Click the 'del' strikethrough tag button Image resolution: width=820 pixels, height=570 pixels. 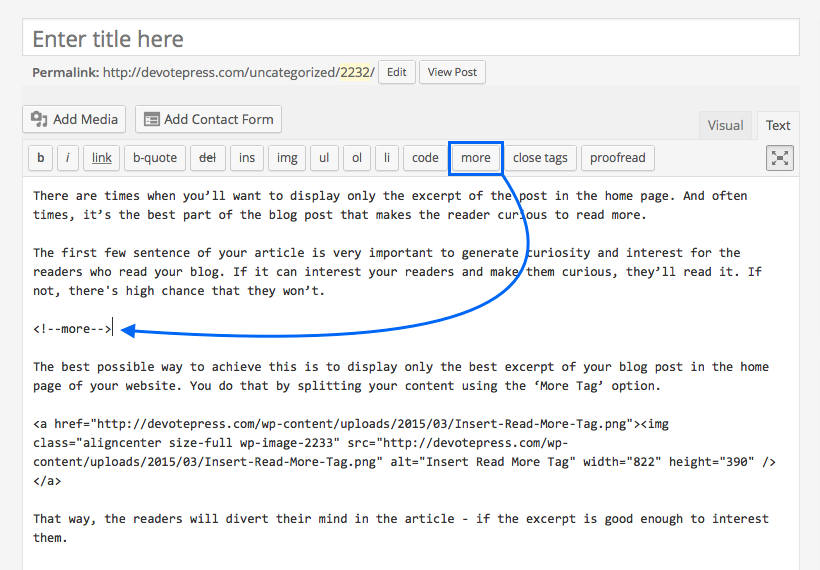tap(207, 158)
